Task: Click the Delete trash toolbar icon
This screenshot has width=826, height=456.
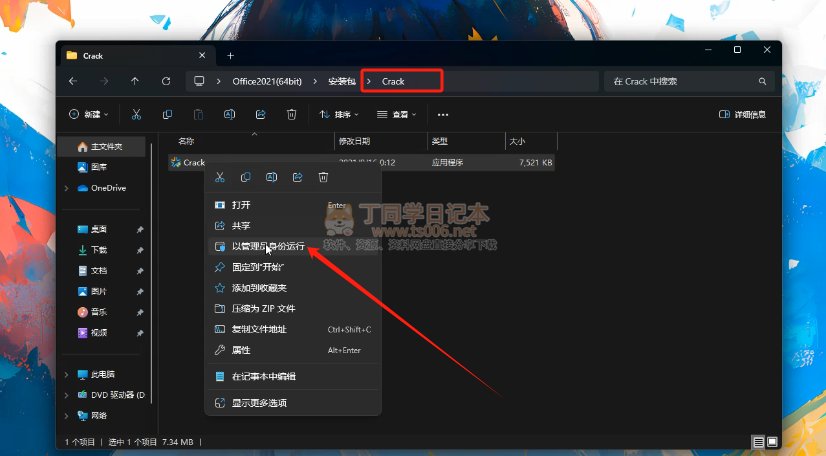Action: (291, 114)
